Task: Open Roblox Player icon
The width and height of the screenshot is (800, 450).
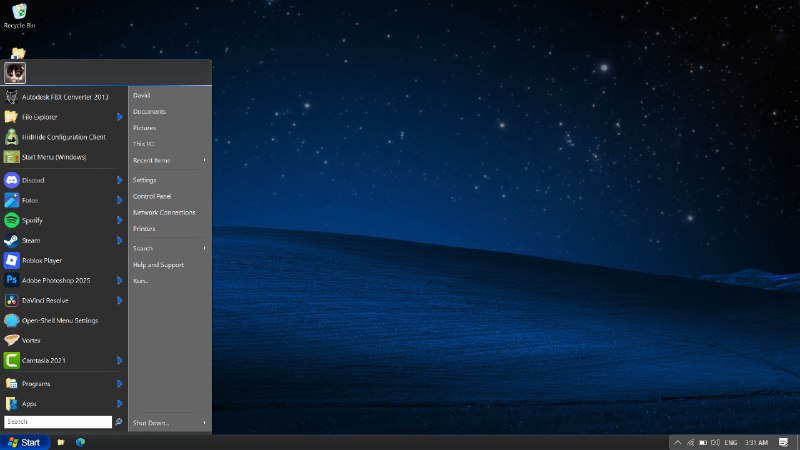Action: [x=11, y=260]
